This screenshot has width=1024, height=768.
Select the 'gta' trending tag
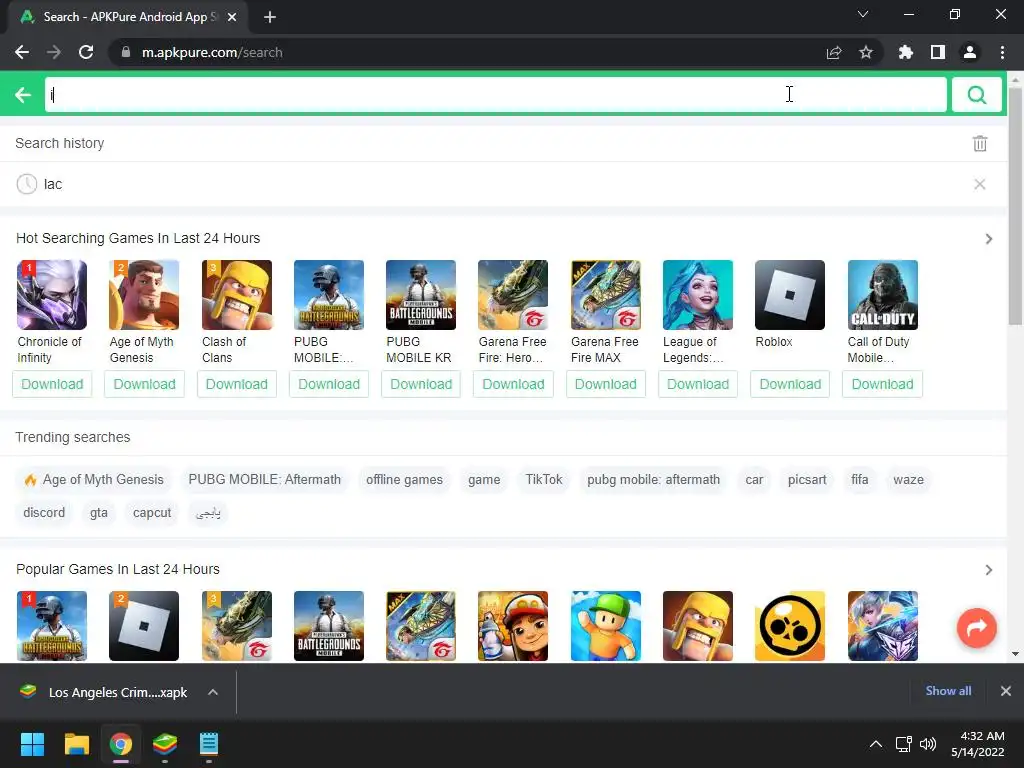coord(99,513)
